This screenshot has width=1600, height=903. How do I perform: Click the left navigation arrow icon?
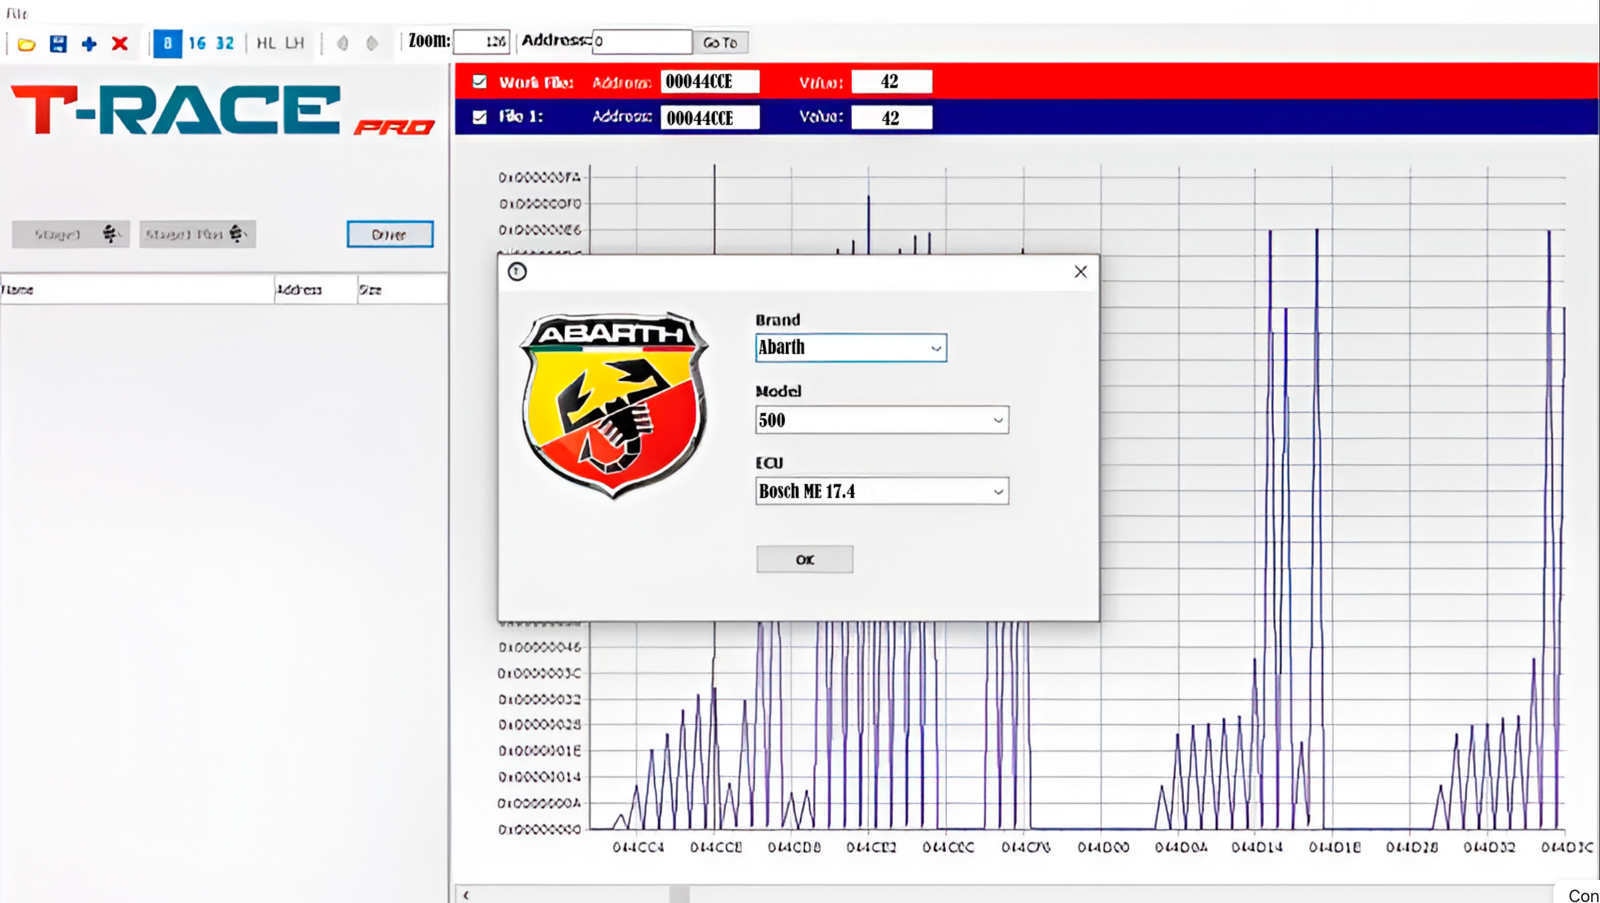pos(345,43)
